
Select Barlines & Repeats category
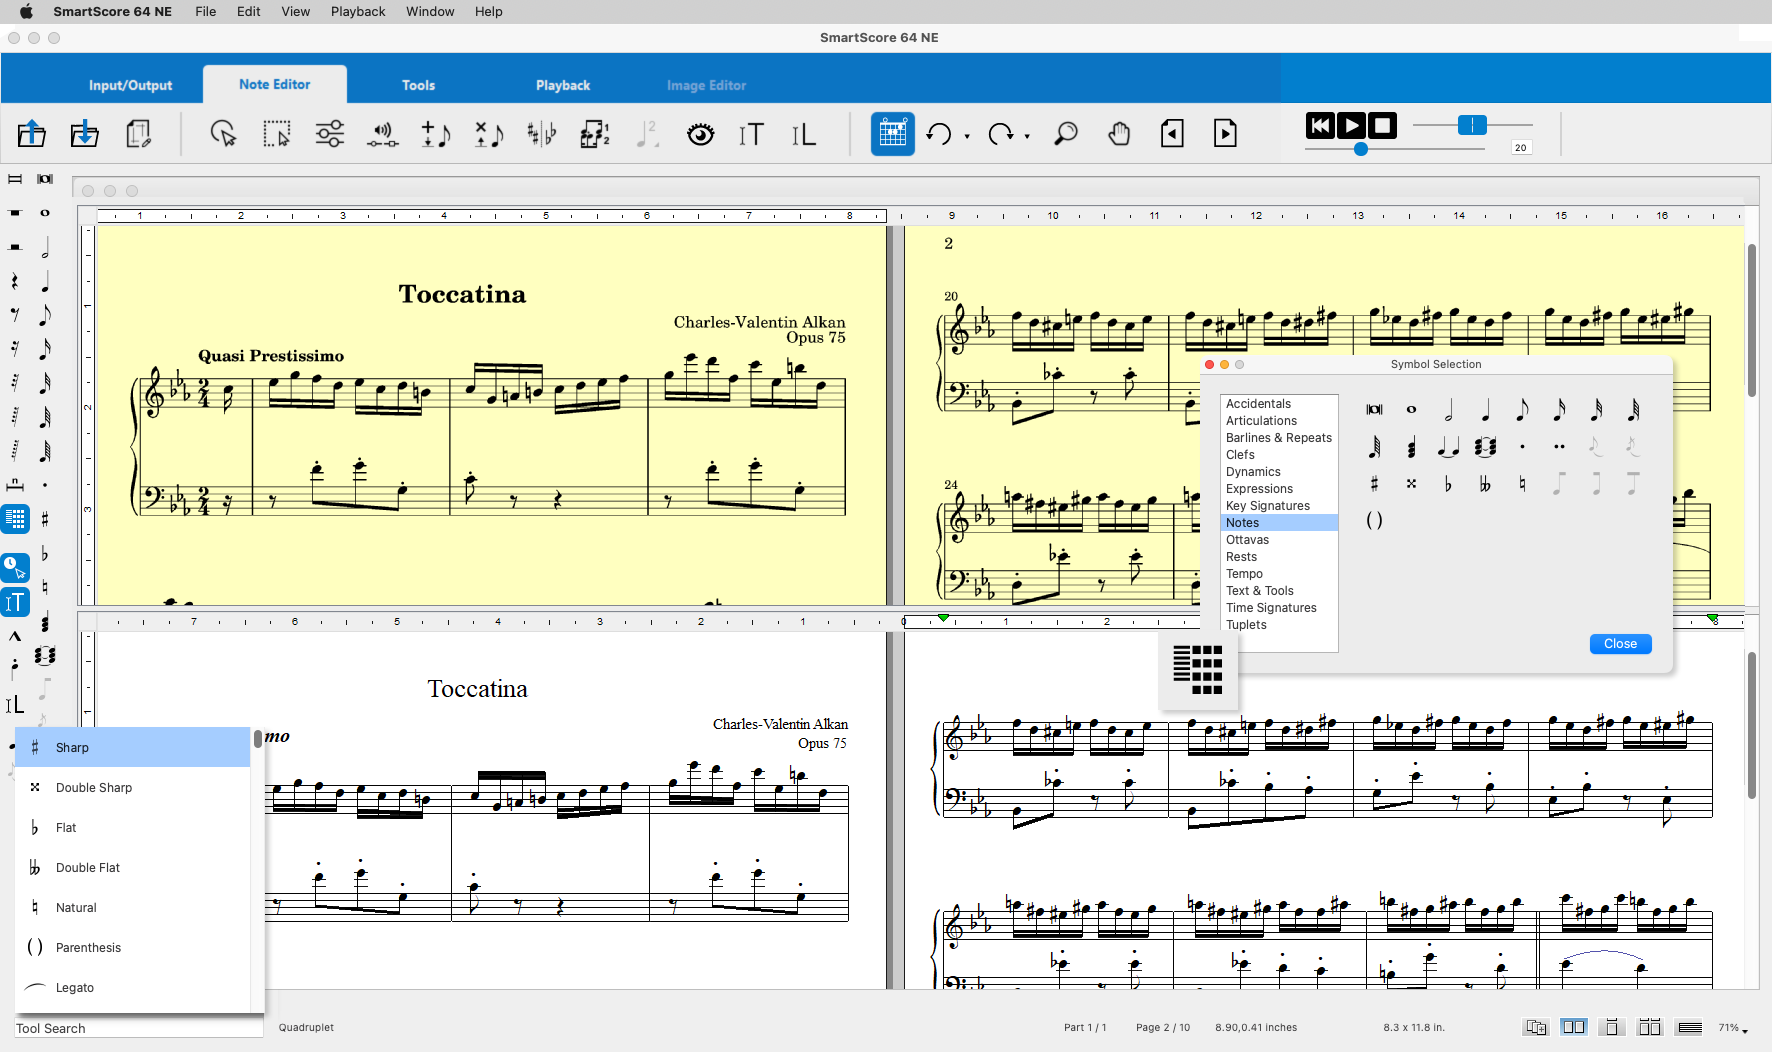coord(1279,438)
